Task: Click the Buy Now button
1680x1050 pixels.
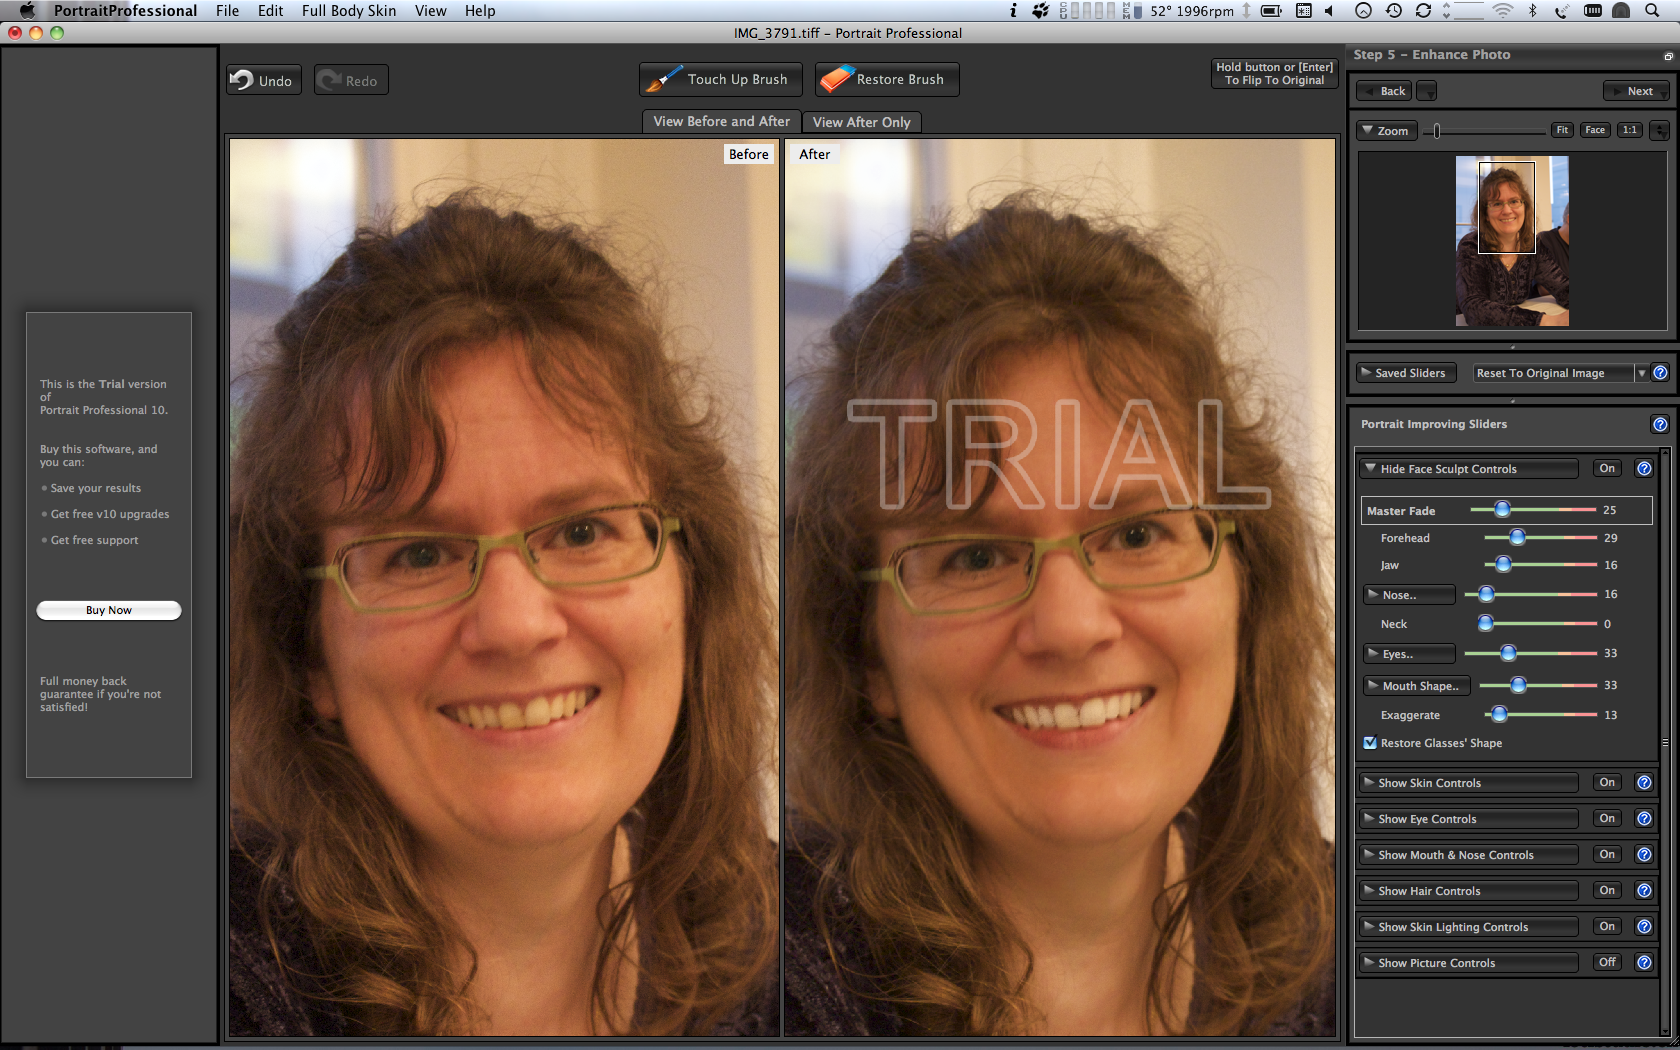Action: [x=109, y=610]
